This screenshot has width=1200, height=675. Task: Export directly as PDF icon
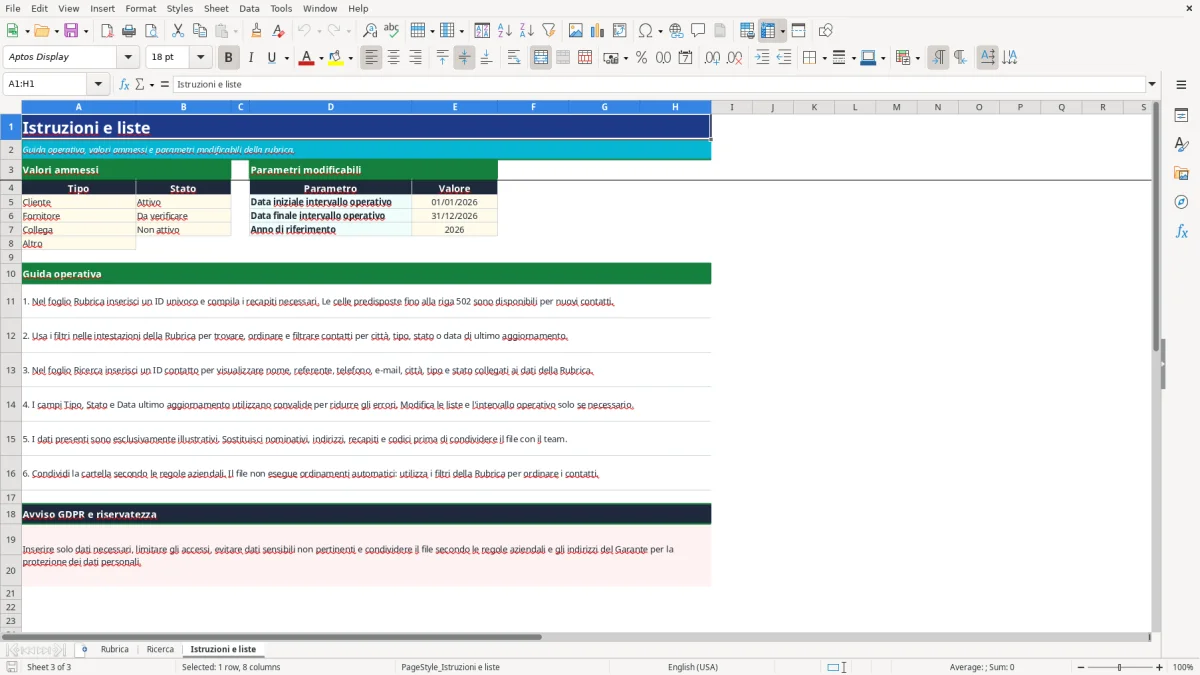(x=107, y=31)
